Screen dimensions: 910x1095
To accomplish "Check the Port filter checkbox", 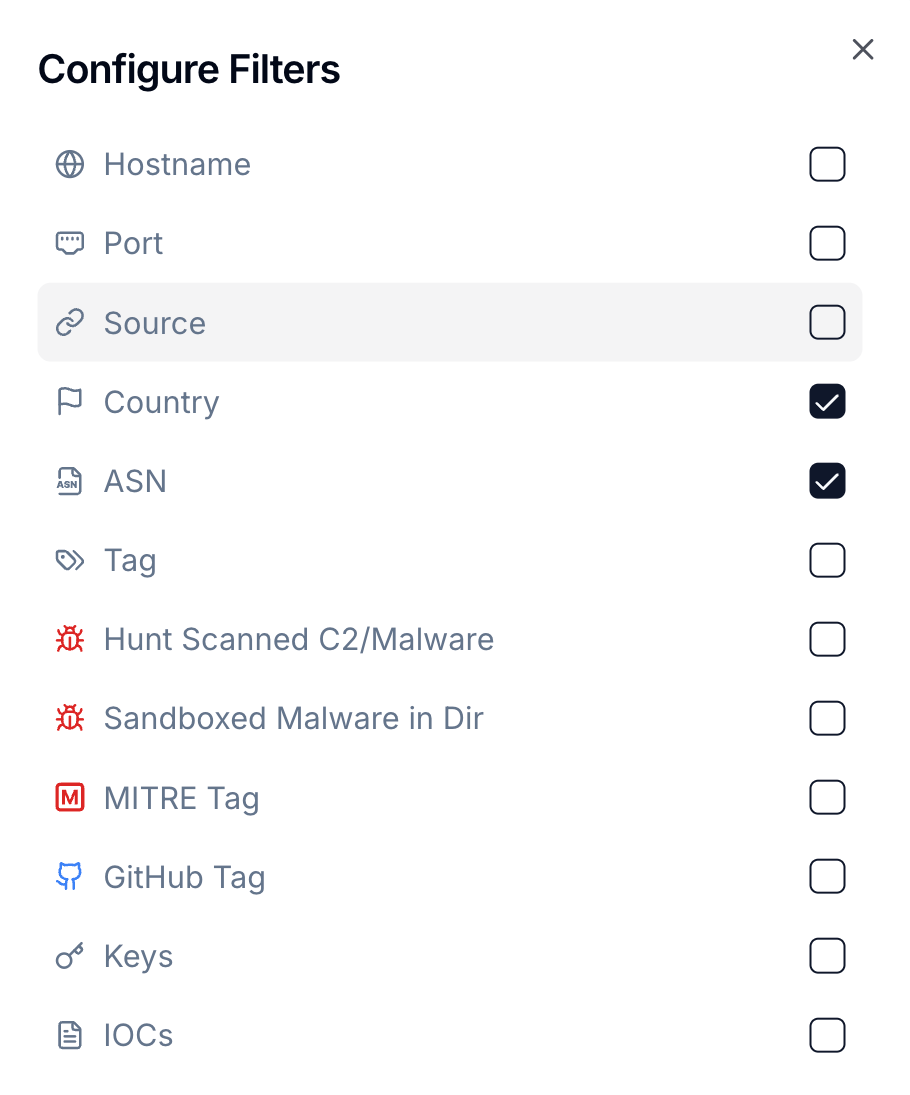I will pos(827,243).
